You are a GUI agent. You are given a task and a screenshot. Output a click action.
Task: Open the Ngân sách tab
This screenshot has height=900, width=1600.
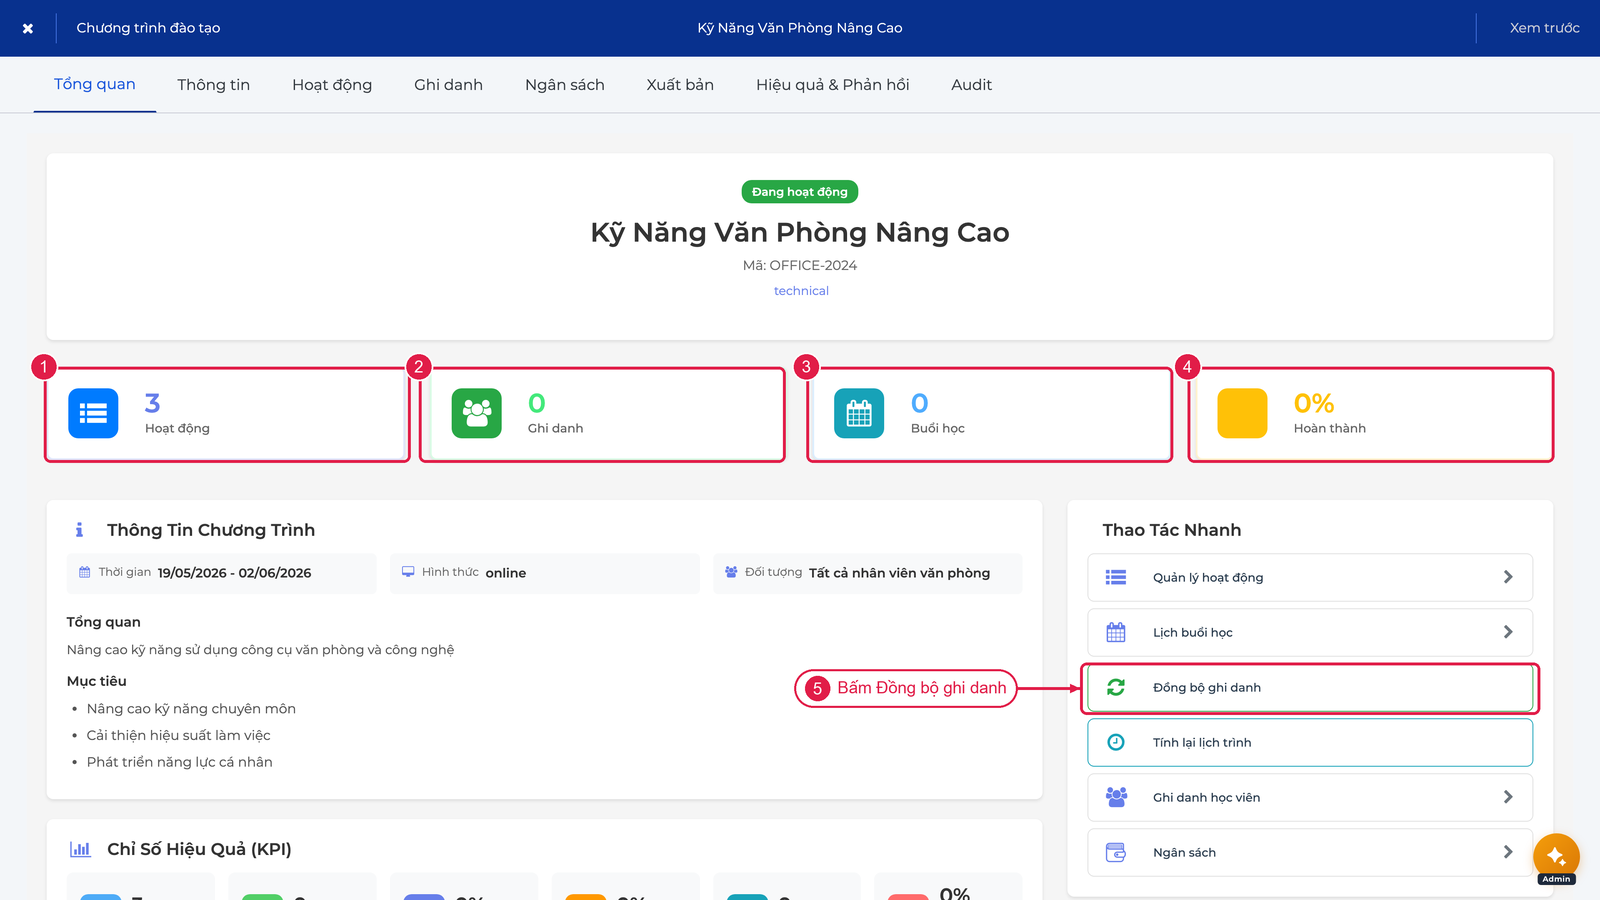pos(565,84)
